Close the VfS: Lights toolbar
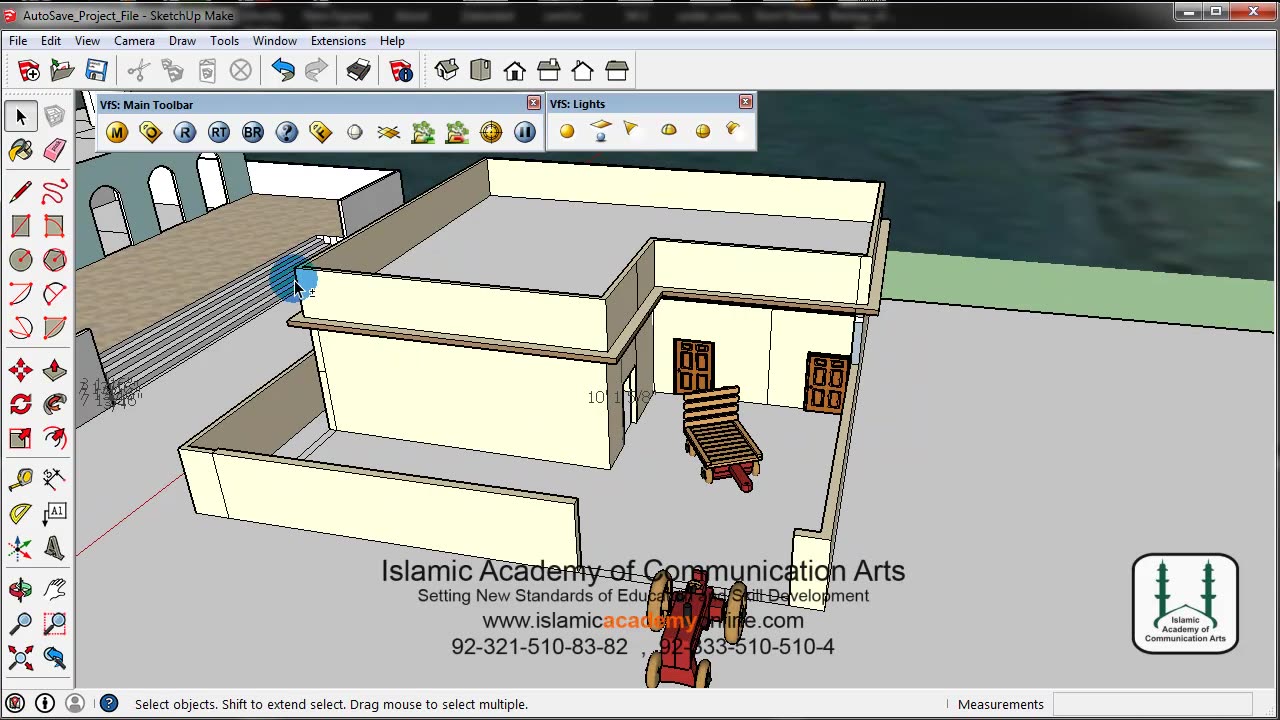Screen dimensions: 1280x720 pyautogui.click(x=746, y=102)
